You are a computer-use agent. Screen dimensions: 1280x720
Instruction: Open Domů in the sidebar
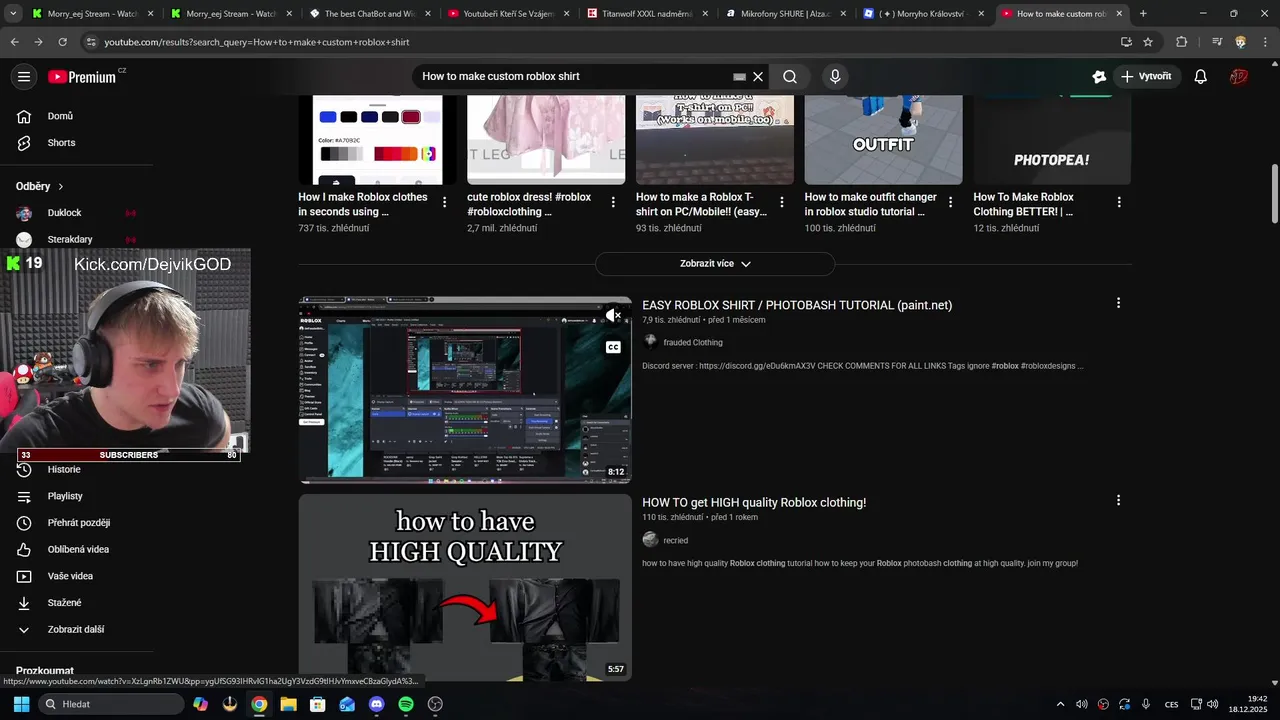click(x=60, y=116)
